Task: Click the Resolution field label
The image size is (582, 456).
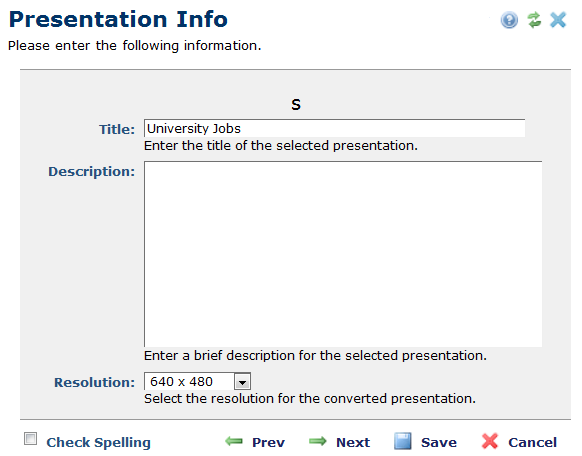Action: (94, 383)
